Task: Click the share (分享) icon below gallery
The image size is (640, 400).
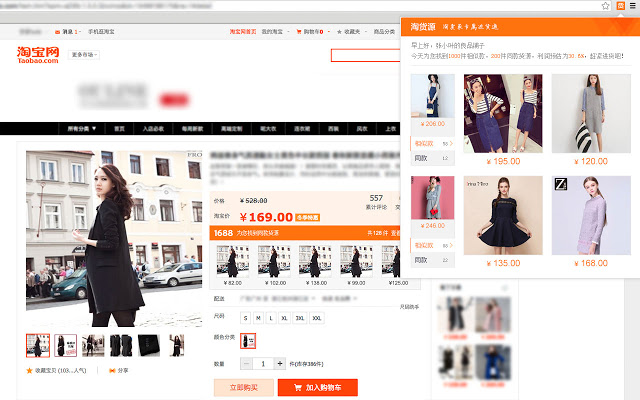Action: [x=112, y=371]
